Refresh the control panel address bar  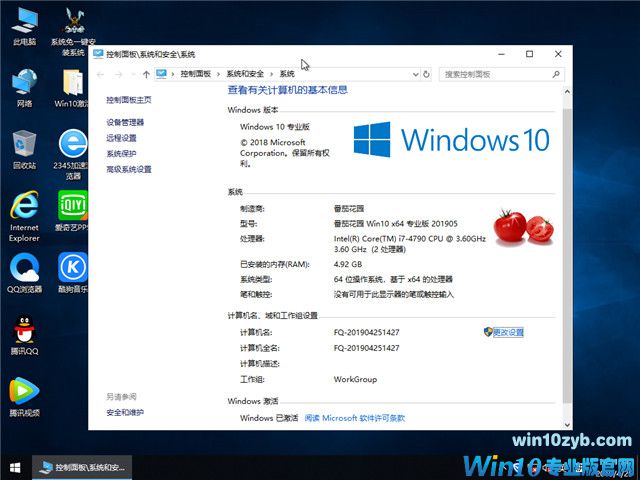pos(426,74)
